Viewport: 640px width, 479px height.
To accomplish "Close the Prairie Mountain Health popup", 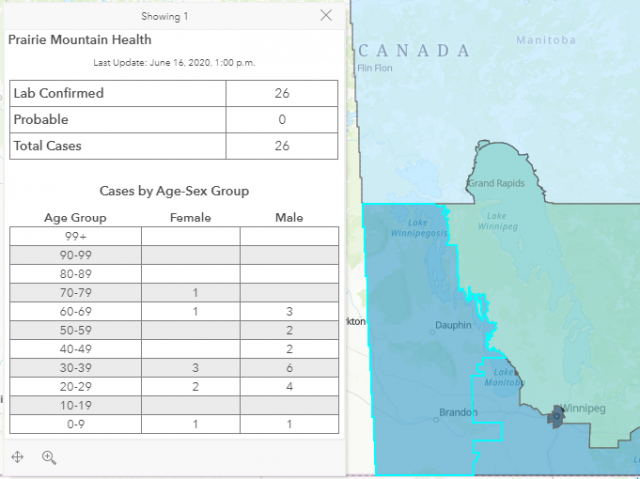I will 326,16.
